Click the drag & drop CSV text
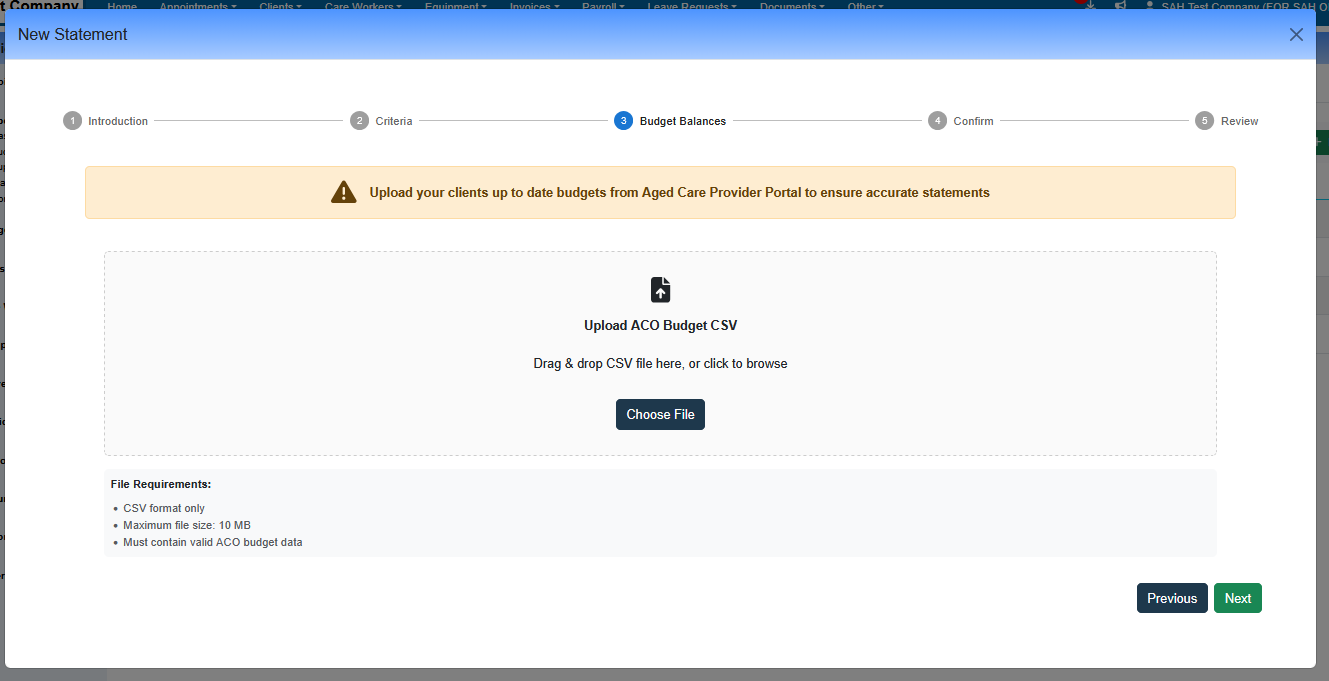This screenshot has height=681, width=1329. pyautogui.click(x=660, y=364)
